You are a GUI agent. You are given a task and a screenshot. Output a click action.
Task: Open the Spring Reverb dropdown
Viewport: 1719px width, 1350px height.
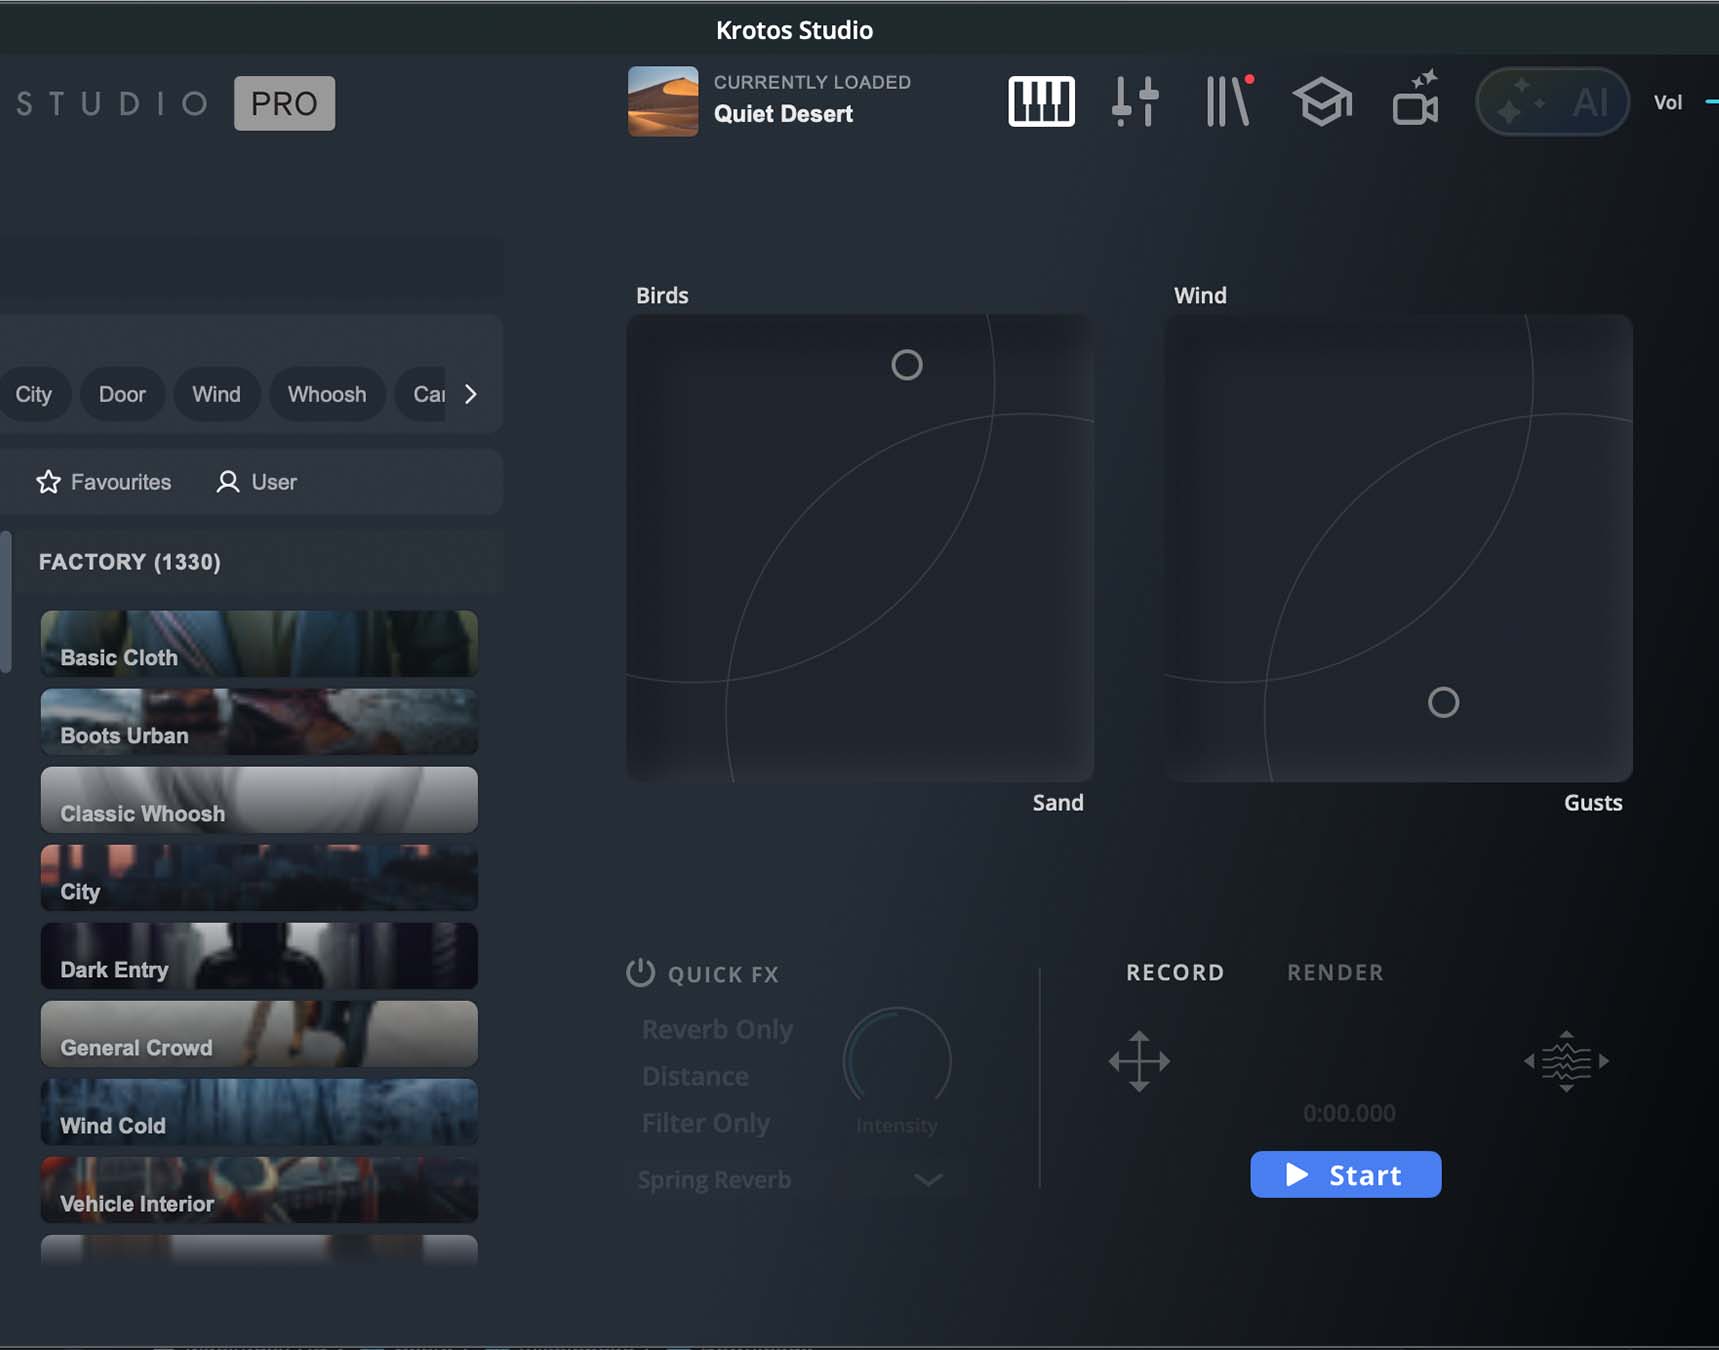[790, 1180]
